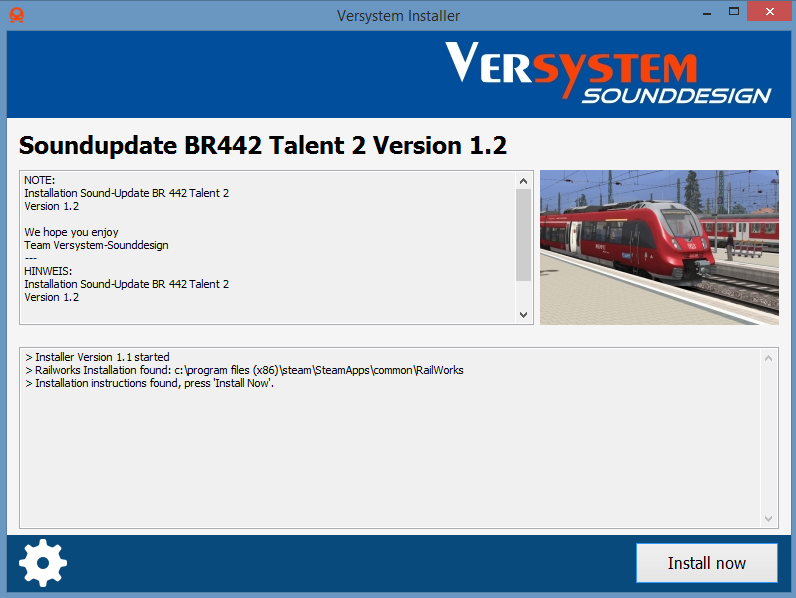Close the Versystem Installer window
796x598 pixels.
point(770,12)
